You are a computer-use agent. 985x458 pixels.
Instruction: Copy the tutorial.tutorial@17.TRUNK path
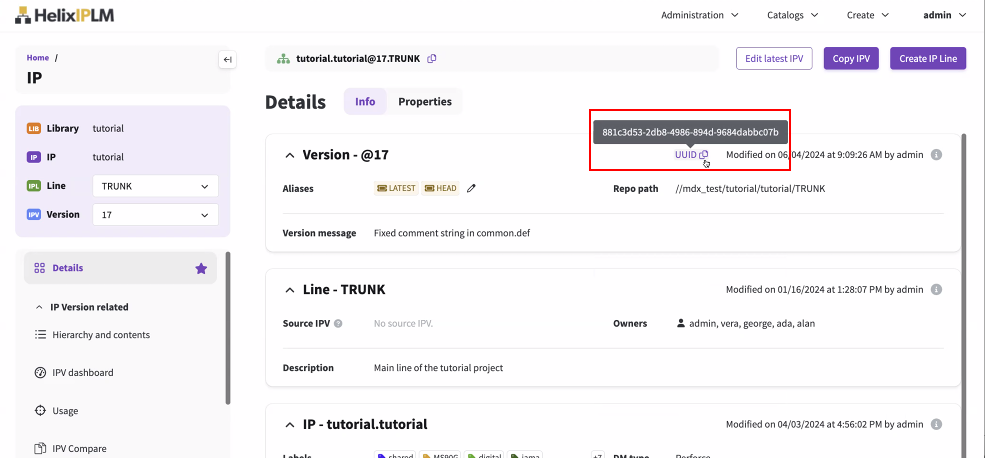click(432, 58)
